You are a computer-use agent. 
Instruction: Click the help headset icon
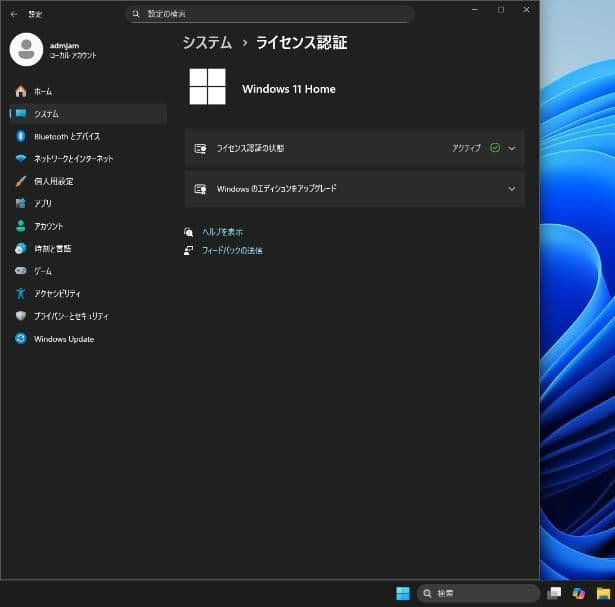[189, 232]
